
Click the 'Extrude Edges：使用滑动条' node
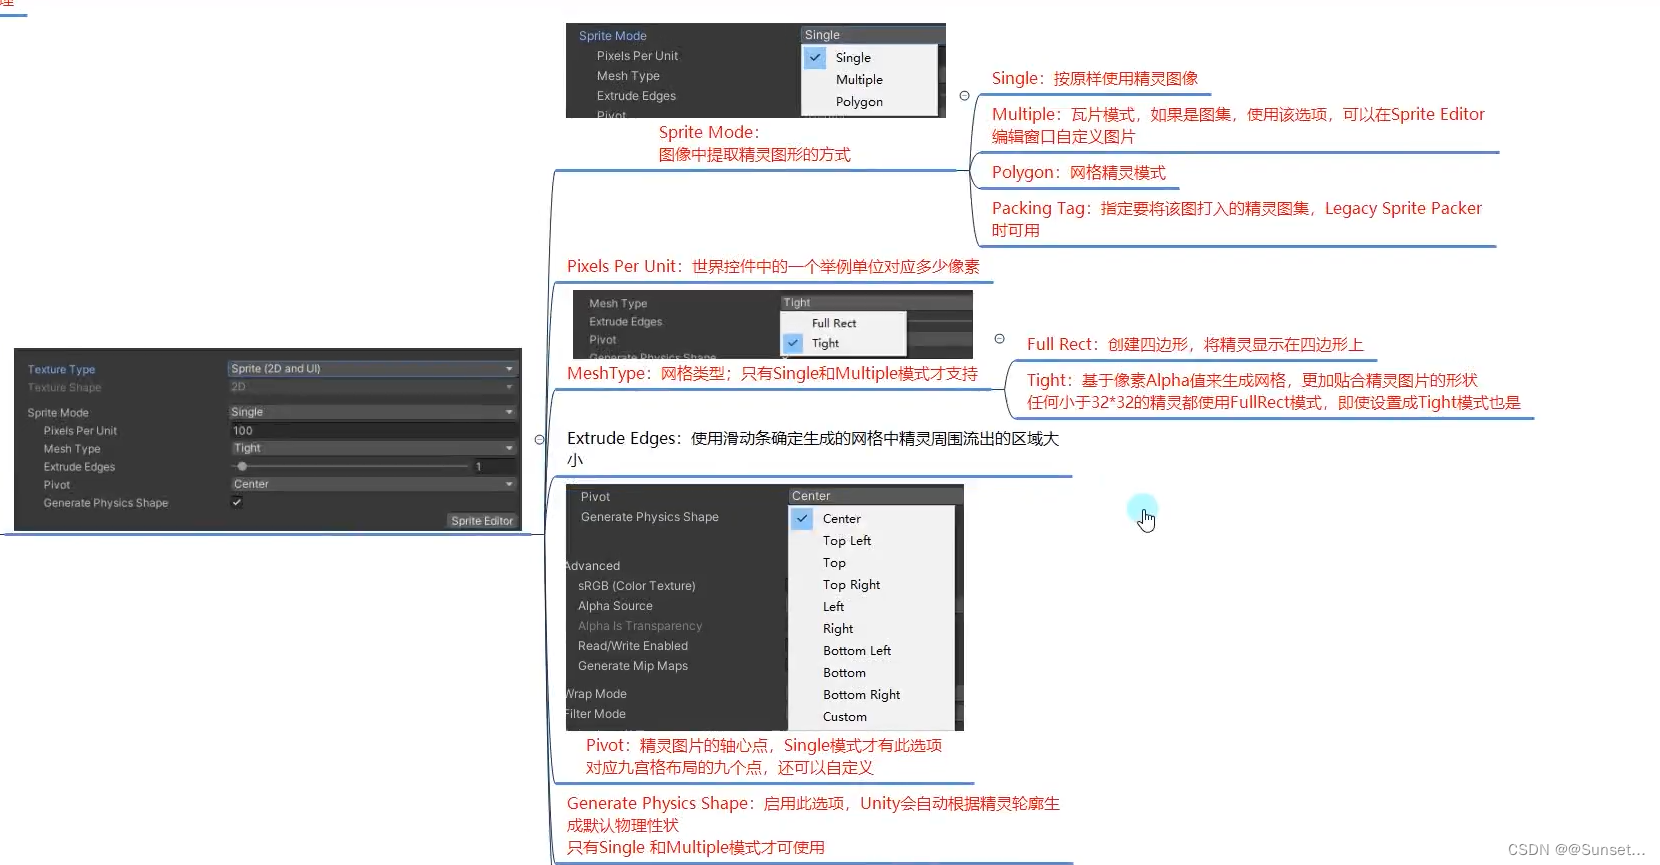(812, 449)
